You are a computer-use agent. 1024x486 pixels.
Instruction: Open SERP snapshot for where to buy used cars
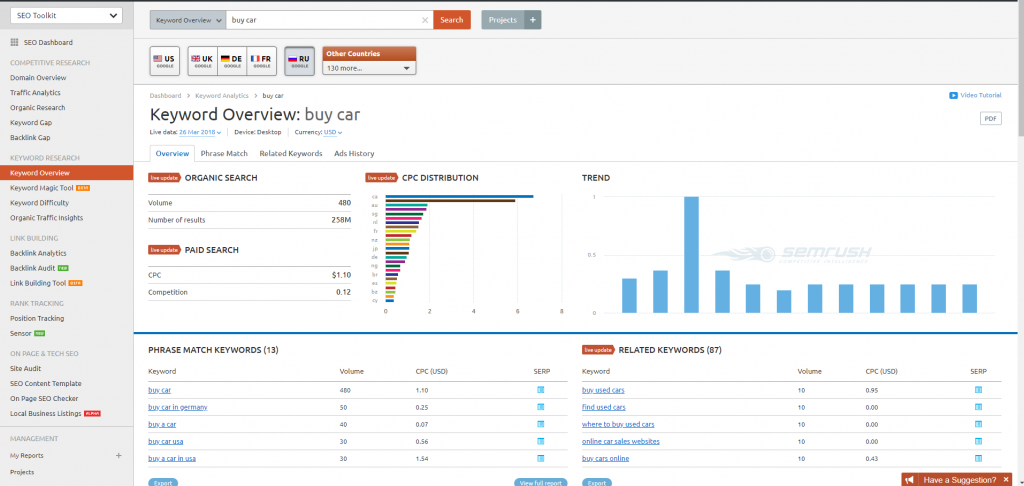click(978, 424)
